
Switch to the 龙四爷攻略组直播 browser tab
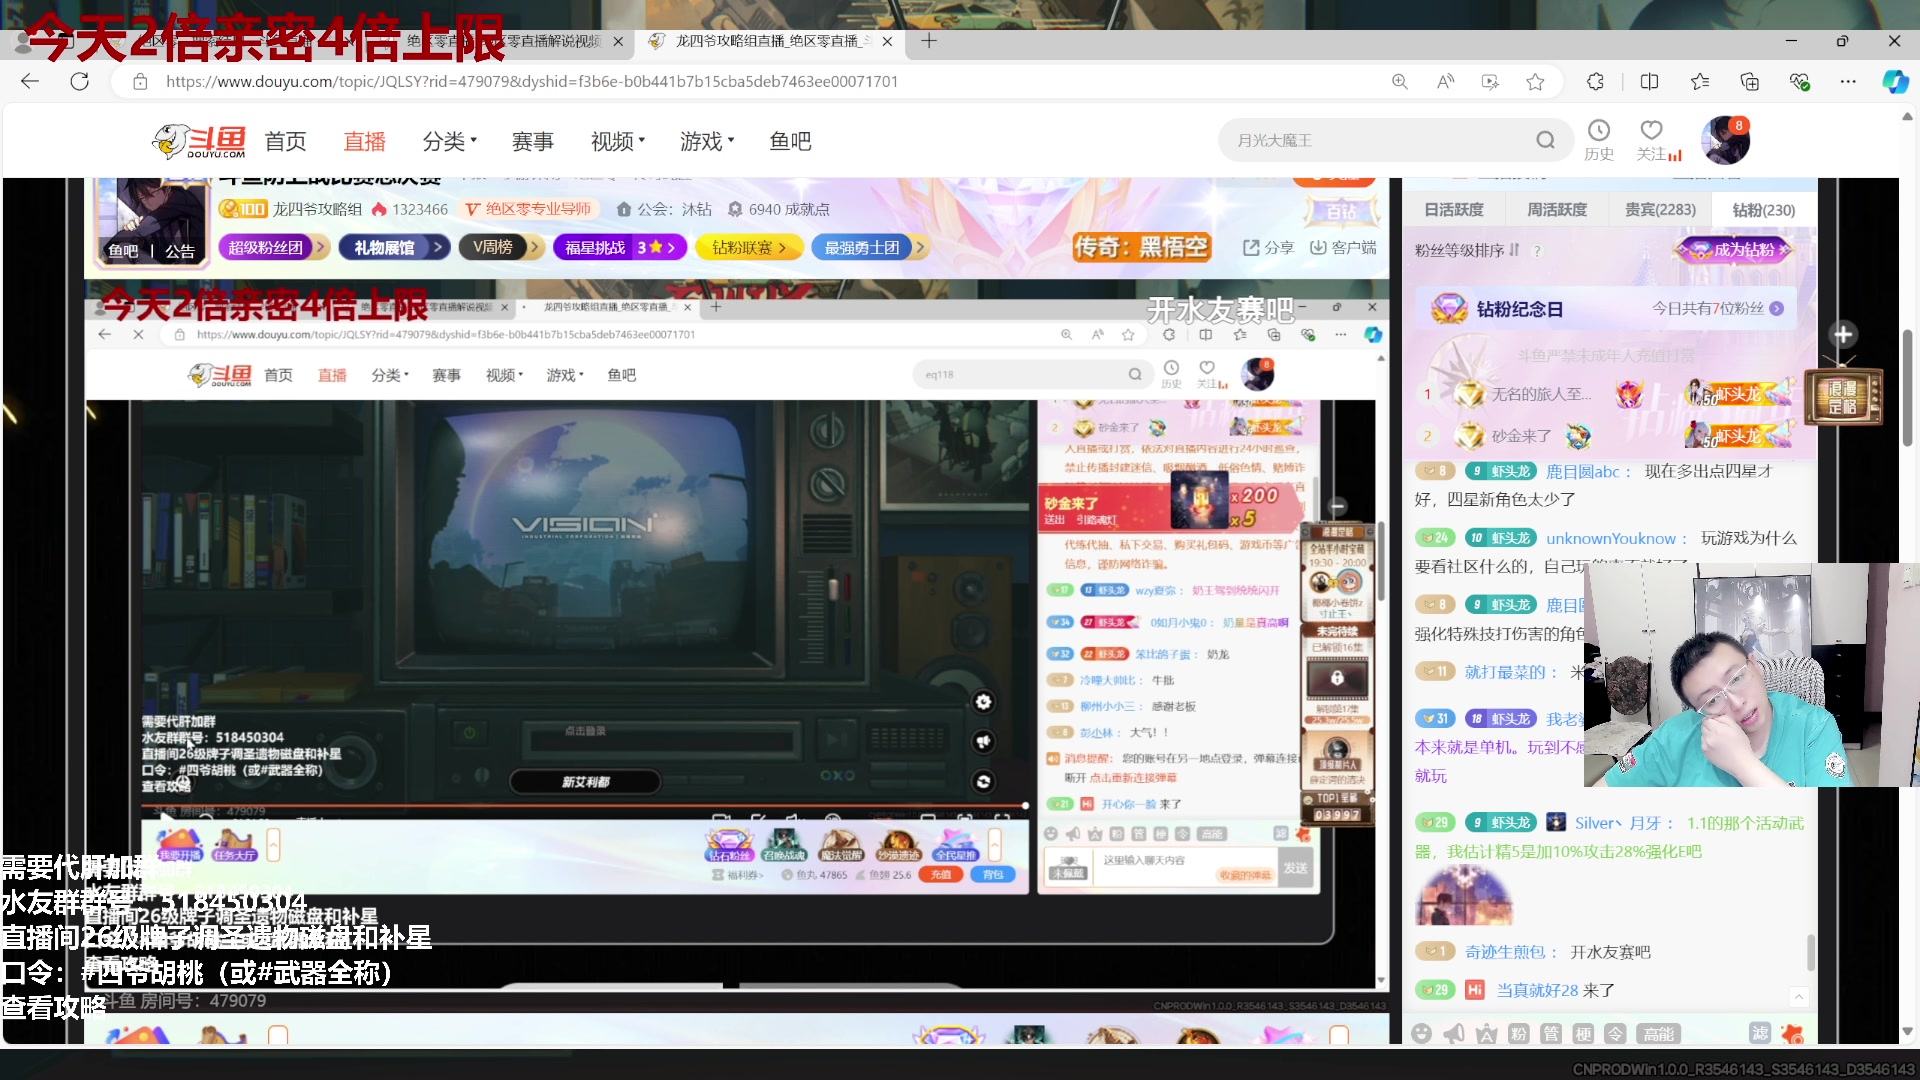click(x=770, y=41)
